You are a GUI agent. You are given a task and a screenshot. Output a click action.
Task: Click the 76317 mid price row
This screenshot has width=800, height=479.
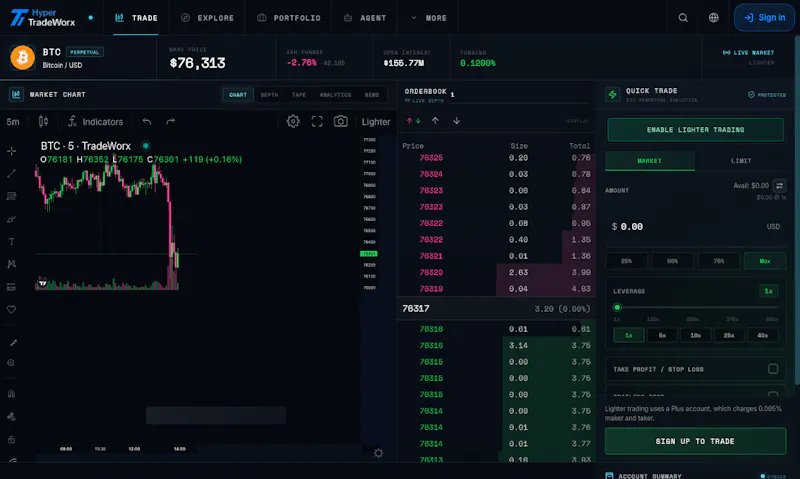point(496,309)
